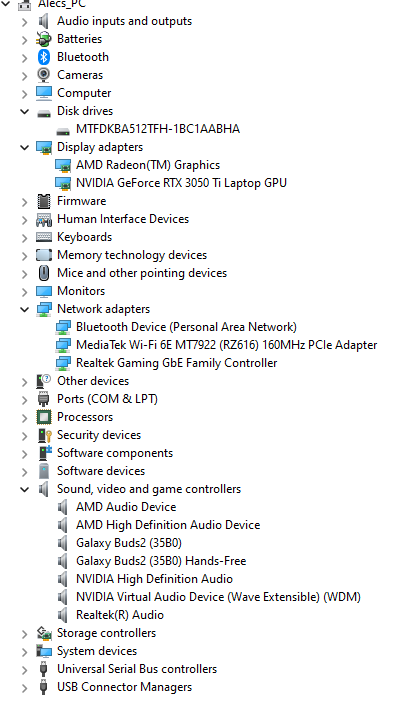The height and width of the screenshot is (725, 412).
Task: Click the Memory technology devices label
Action: 132,255
